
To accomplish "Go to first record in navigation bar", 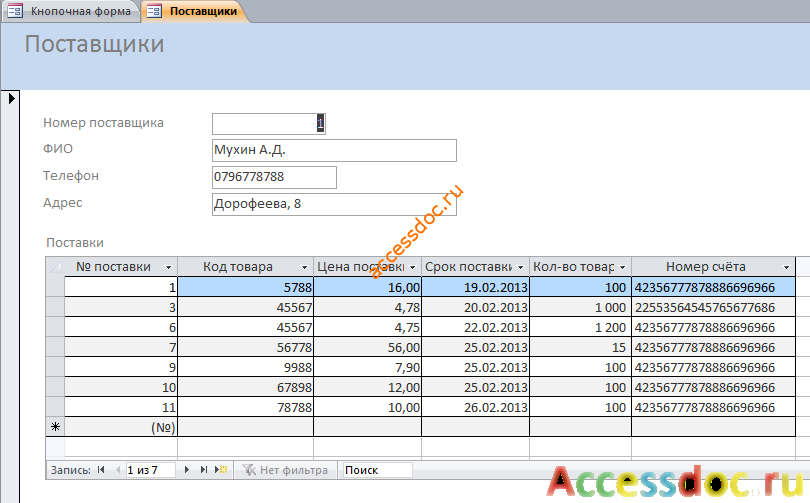I will tap(101, 469).
